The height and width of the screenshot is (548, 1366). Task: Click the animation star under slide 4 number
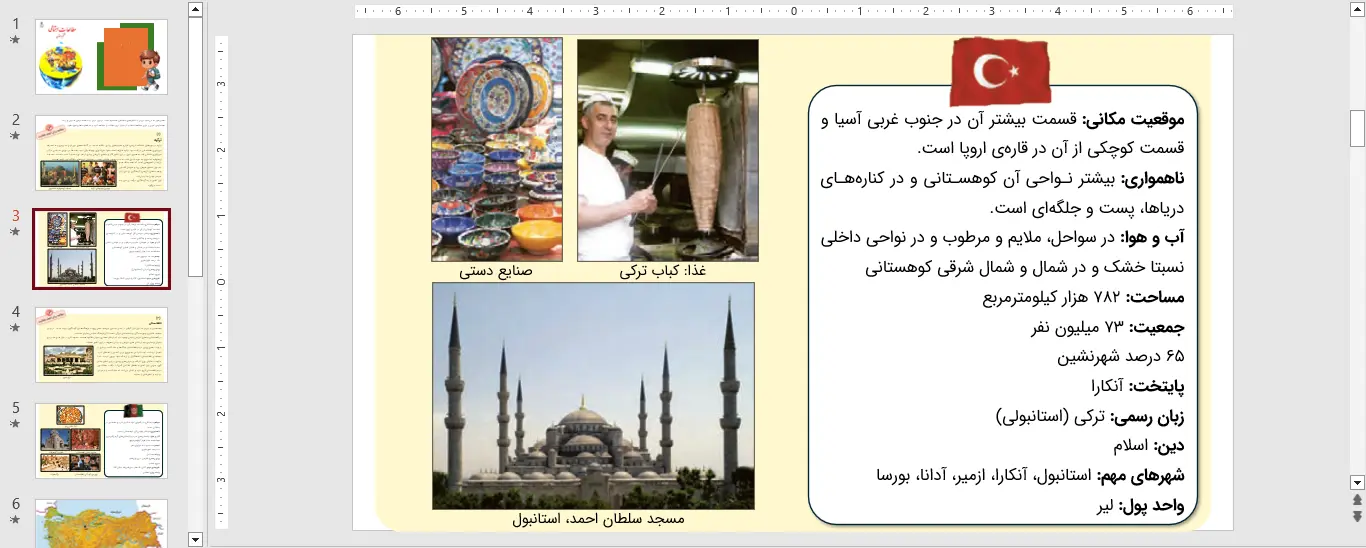pos(15,328)
